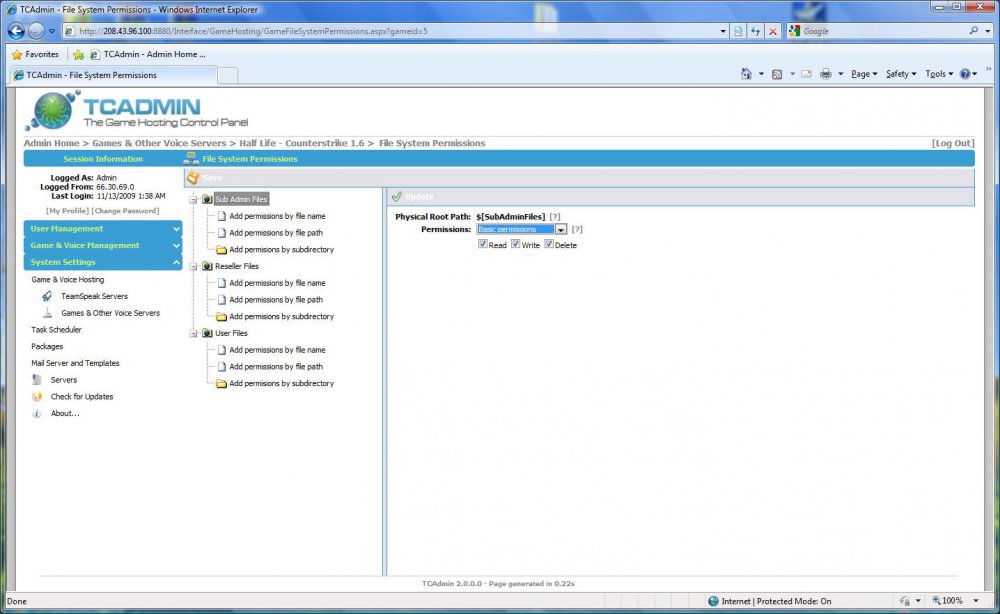Click the About info icon
This screenshot has height=614, width=1000.
click(x=37, y=414)
